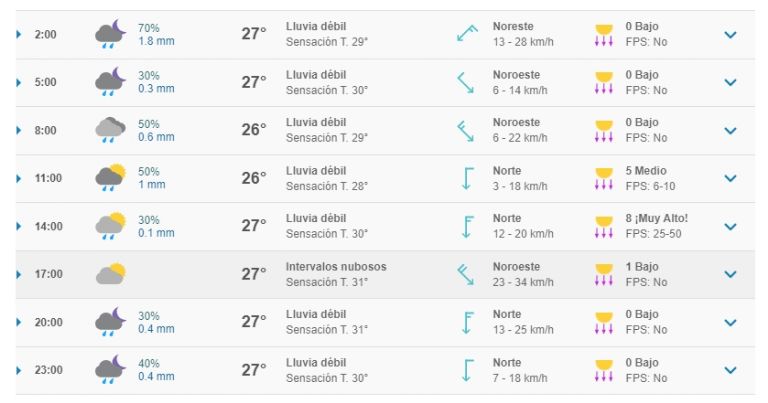Click the sun and rain icon for 11:00
The height and width of the screenshot is (403, 768).
[110, 178]
